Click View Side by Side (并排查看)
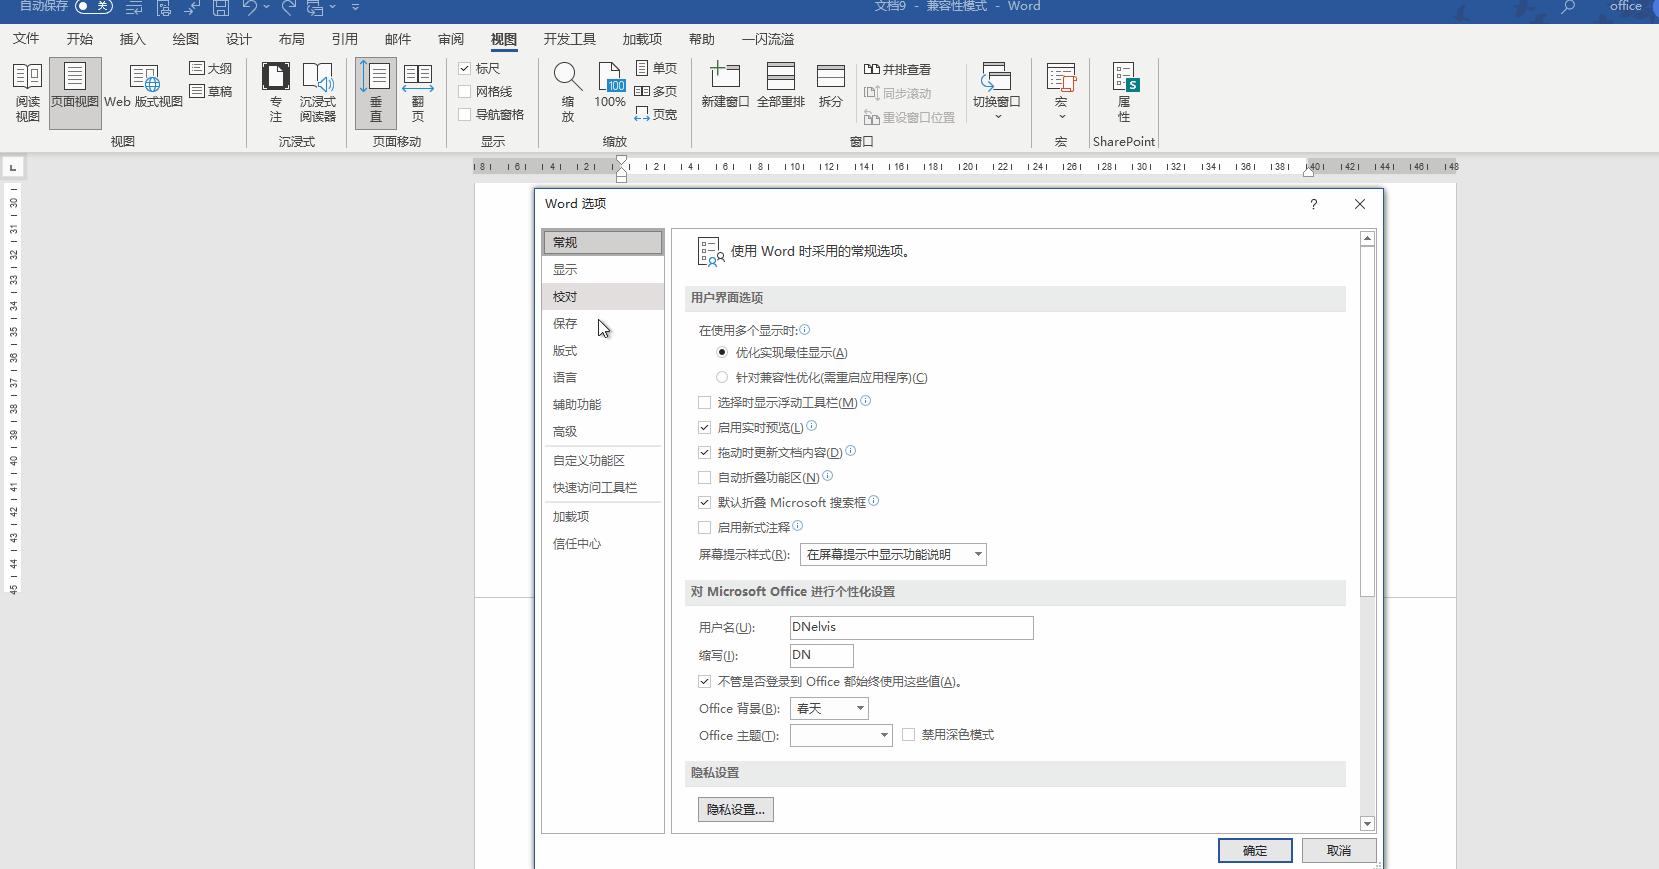The height and width of the screenshot is (869, 1659). 897,69
